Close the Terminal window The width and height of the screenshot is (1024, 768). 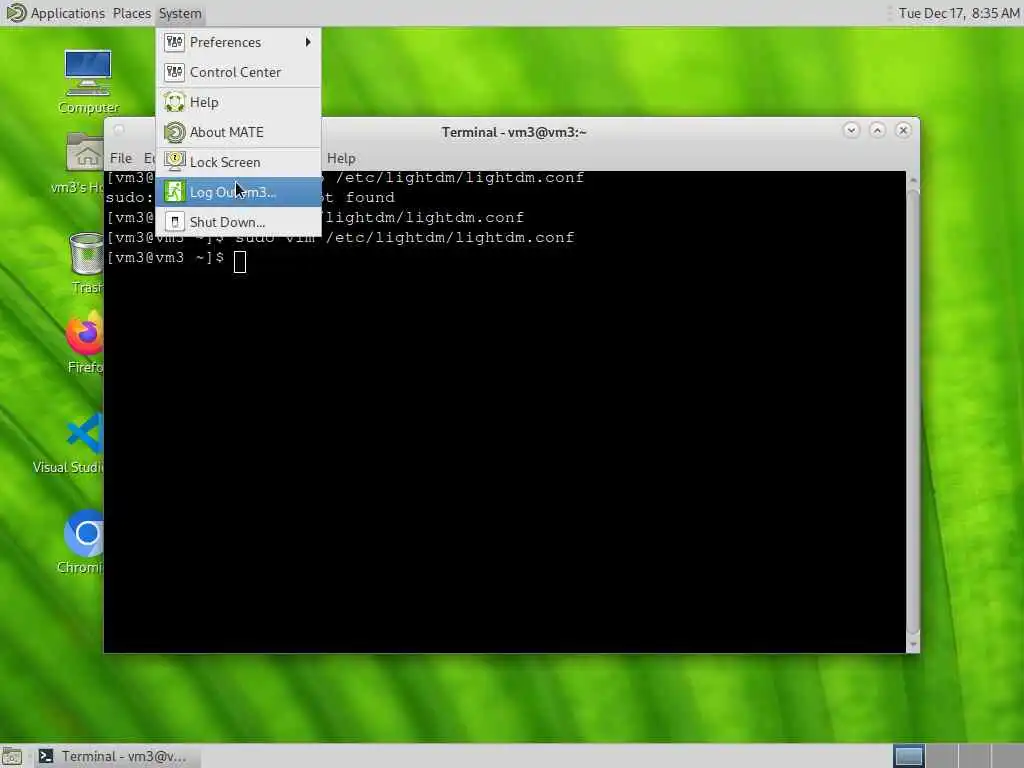tap(903, 131)
